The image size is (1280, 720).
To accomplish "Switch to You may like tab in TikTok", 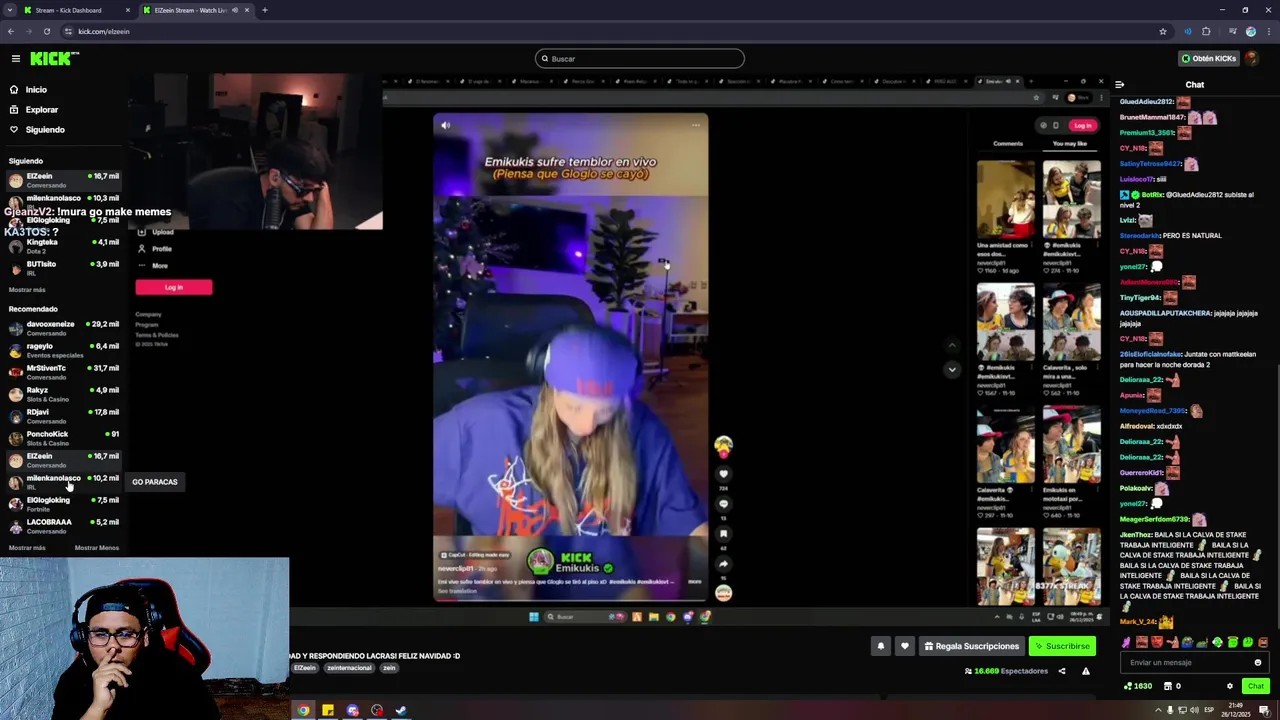I will coord(1070,144).
